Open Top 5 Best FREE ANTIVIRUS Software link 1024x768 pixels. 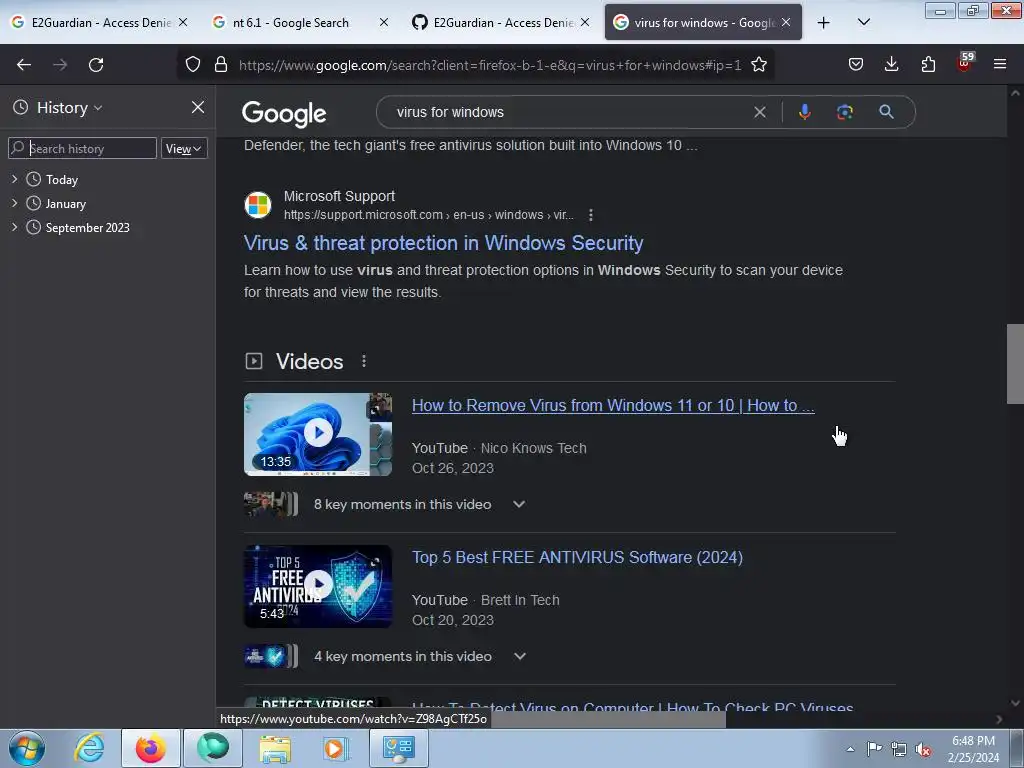coord(577,557)
